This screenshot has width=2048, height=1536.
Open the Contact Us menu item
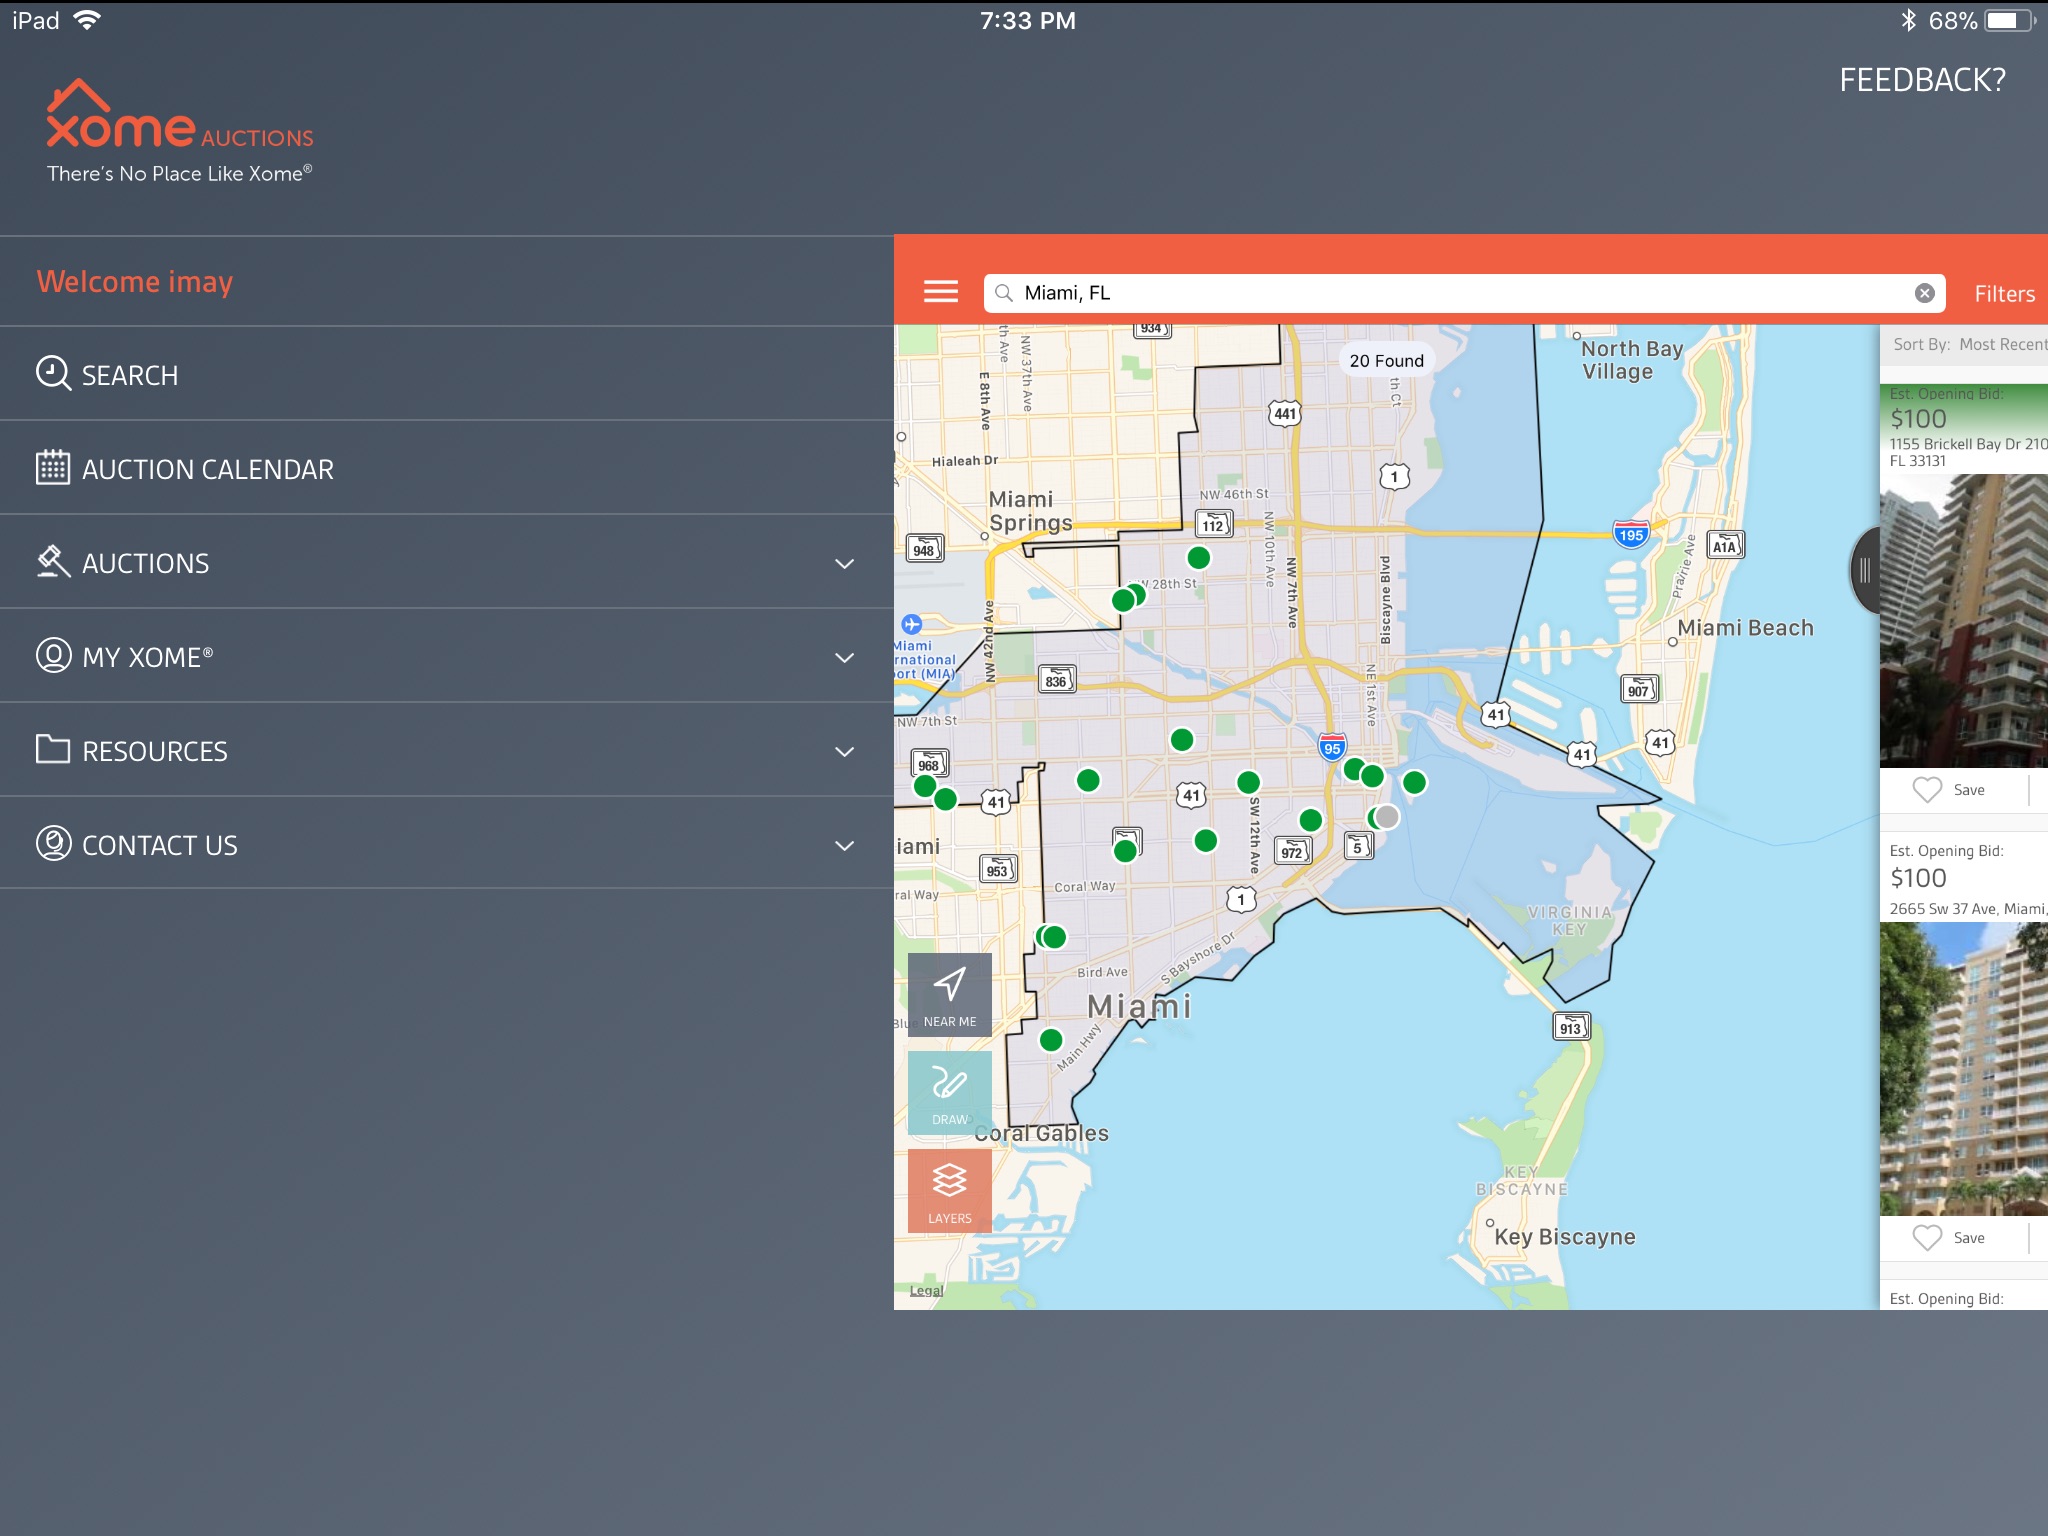pos(446,845)
